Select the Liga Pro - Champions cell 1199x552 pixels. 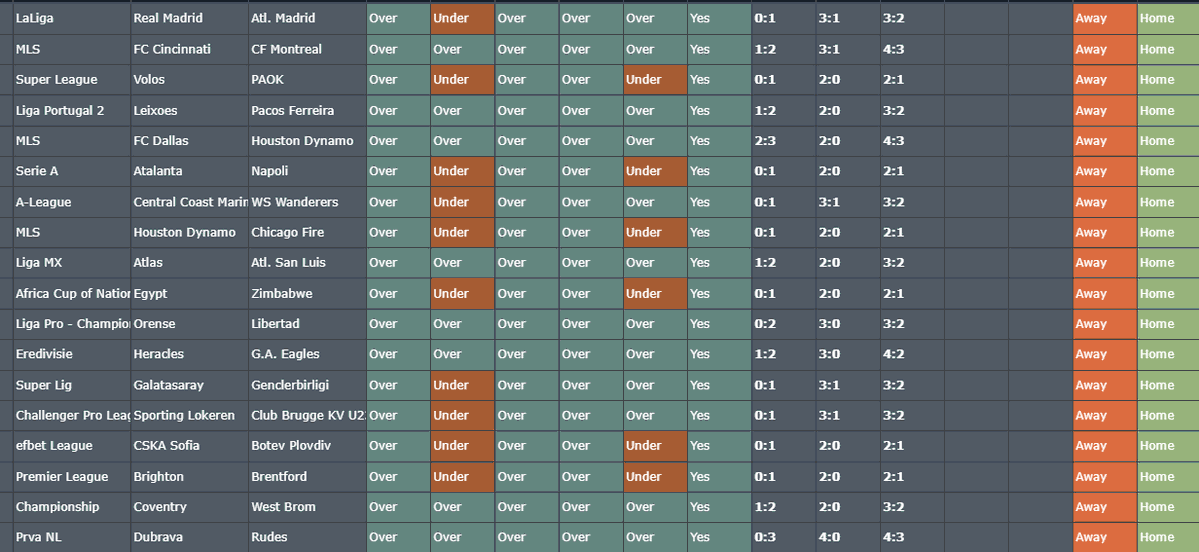point(72,324)
